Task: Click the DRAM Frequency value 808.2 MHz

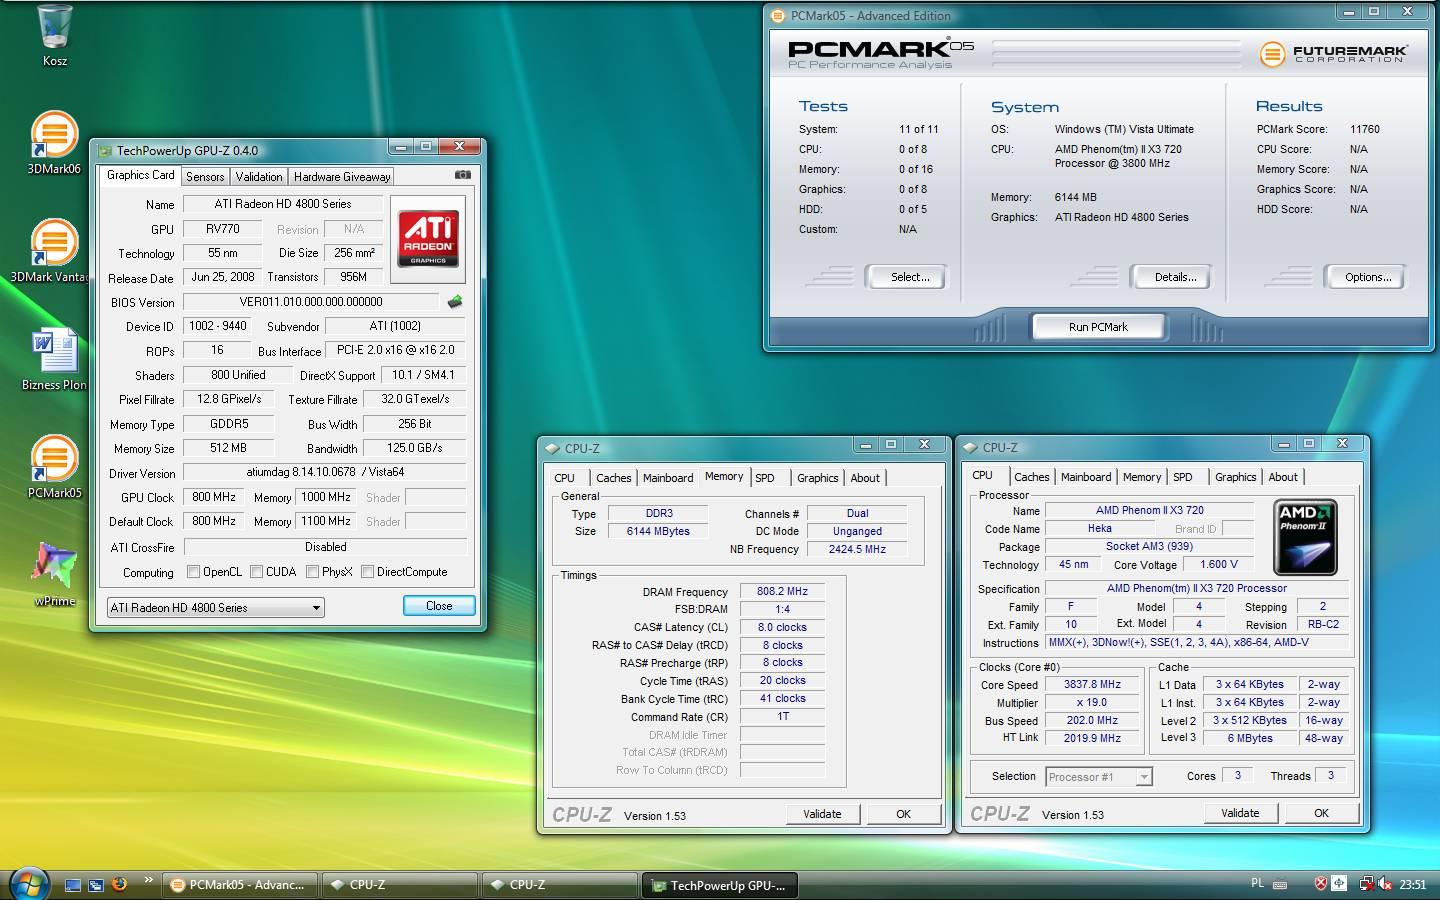Action: point(782,591)
